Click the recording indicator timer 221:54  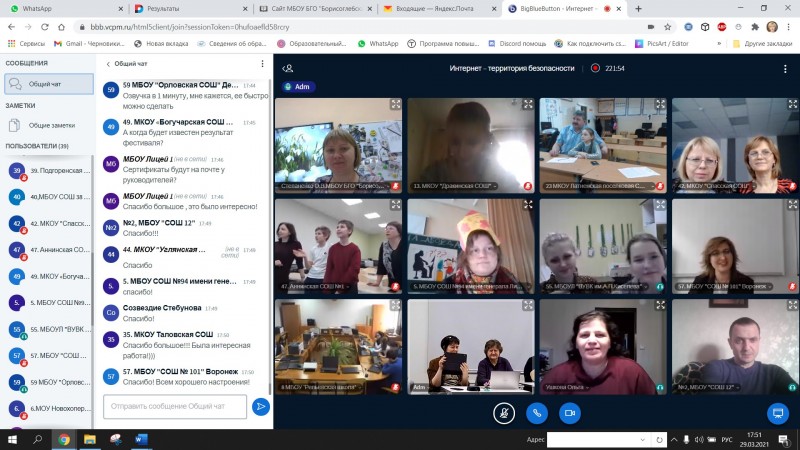(608, 68)
